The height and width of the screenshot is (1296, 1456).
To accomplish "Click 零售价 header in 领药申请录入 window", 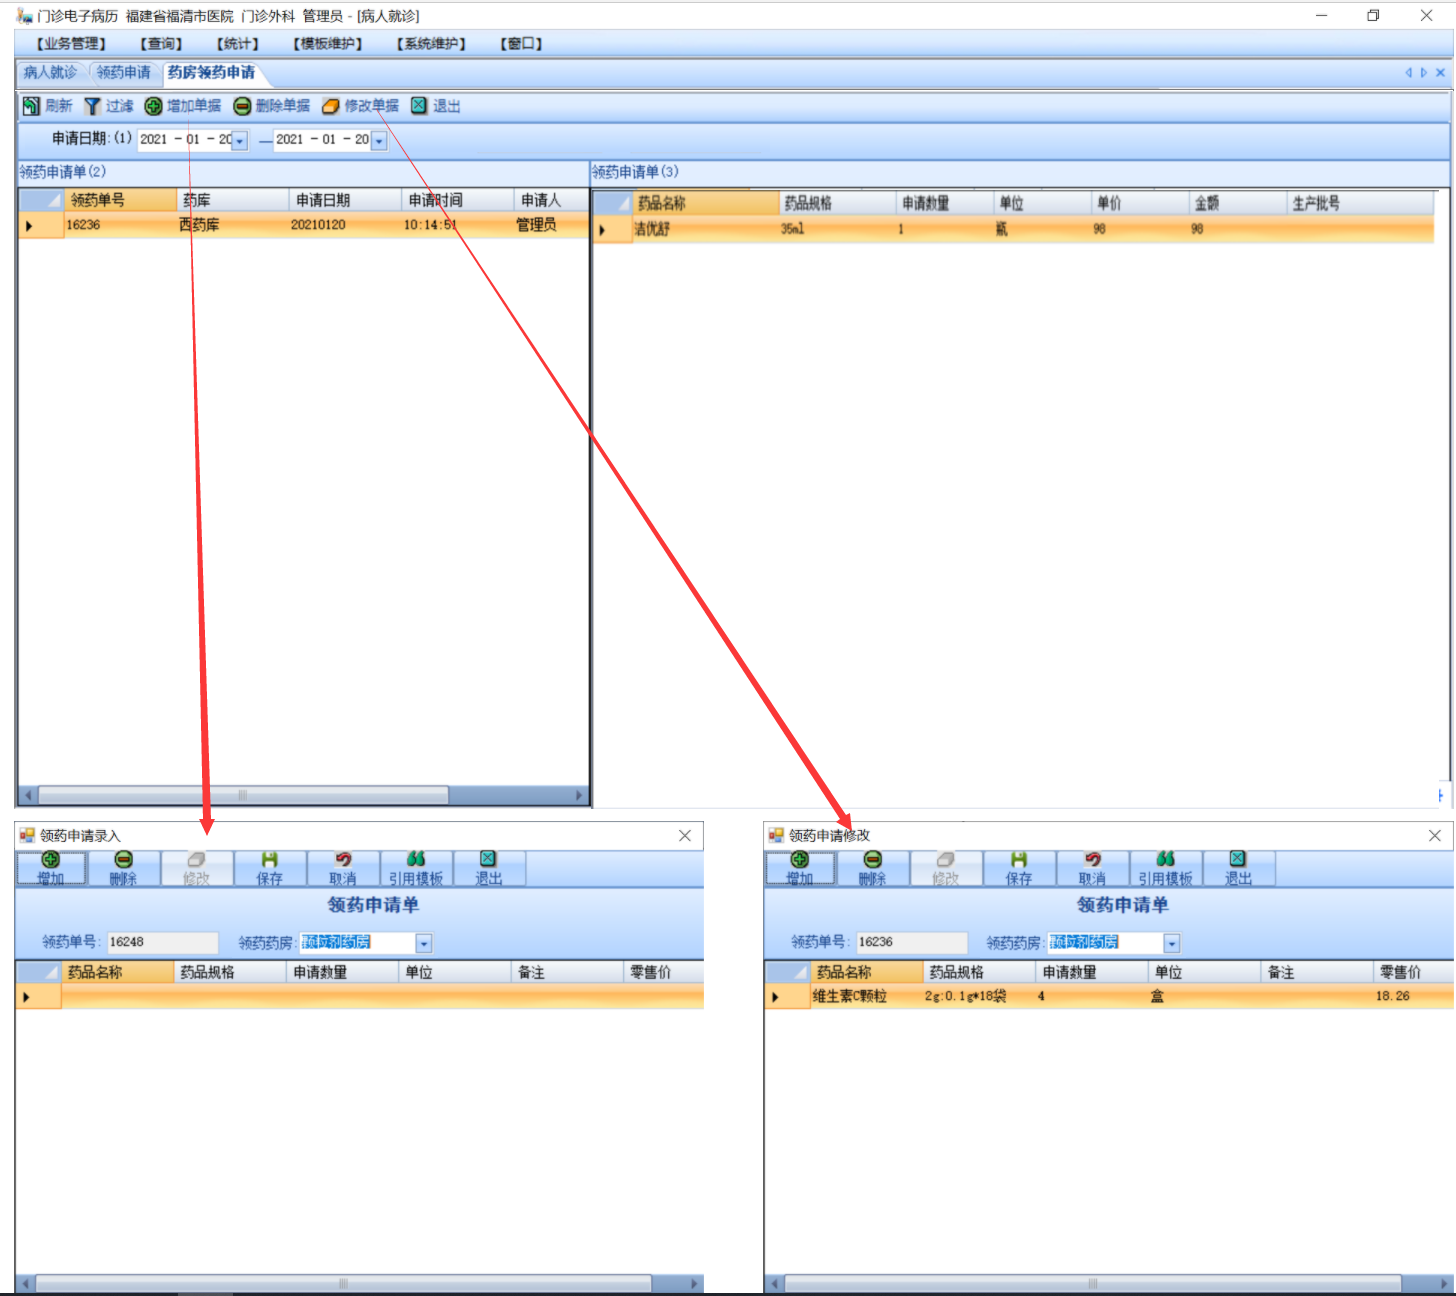I will [664, 972].
